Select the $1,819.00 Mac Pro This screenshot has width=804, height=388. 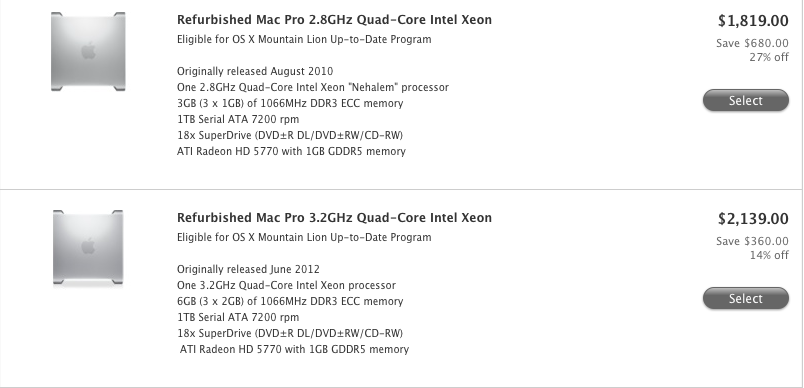(746, 100)
